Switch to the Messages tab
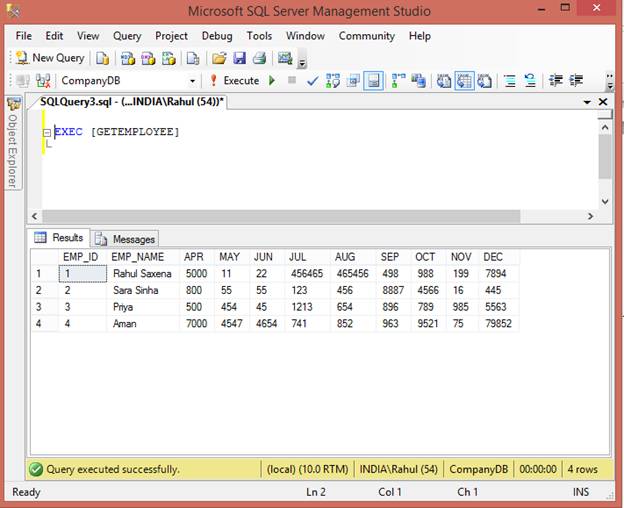Viewport: 624px width, 508px height. pyautogui.click(x=125, y=239)
